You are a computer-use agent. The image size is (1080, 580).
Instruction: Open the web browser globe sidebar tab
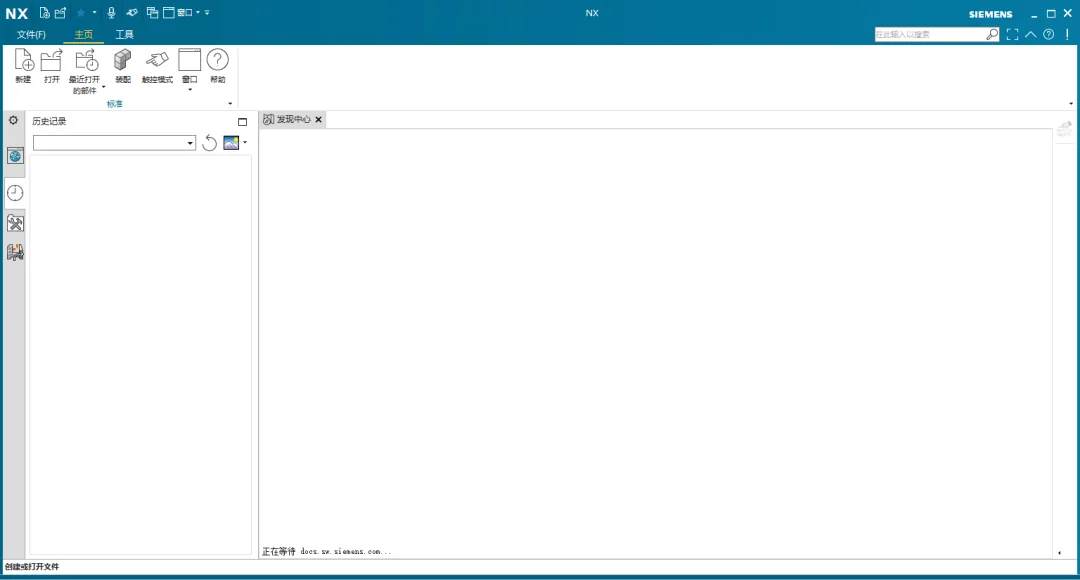[x=15, y=156]
